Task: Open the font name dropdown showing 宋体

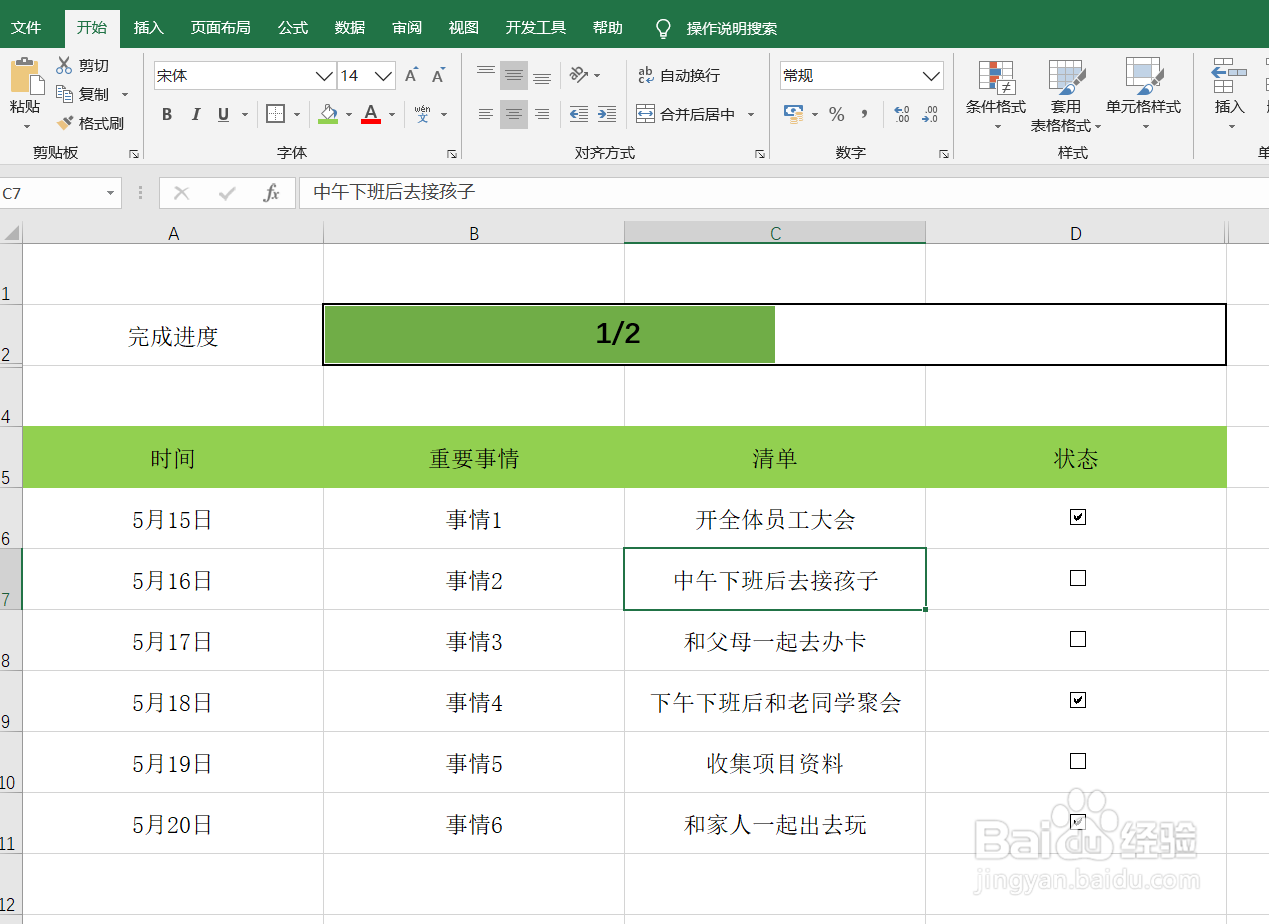Action: [x=322, y=75]
